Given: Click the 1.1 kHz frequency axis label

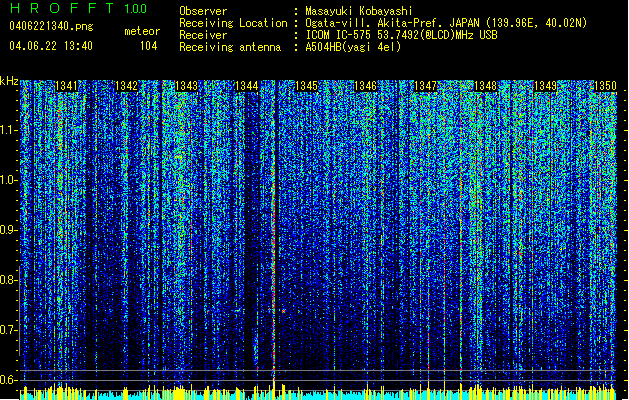Looking at the screenshot, I should [9, 130].
